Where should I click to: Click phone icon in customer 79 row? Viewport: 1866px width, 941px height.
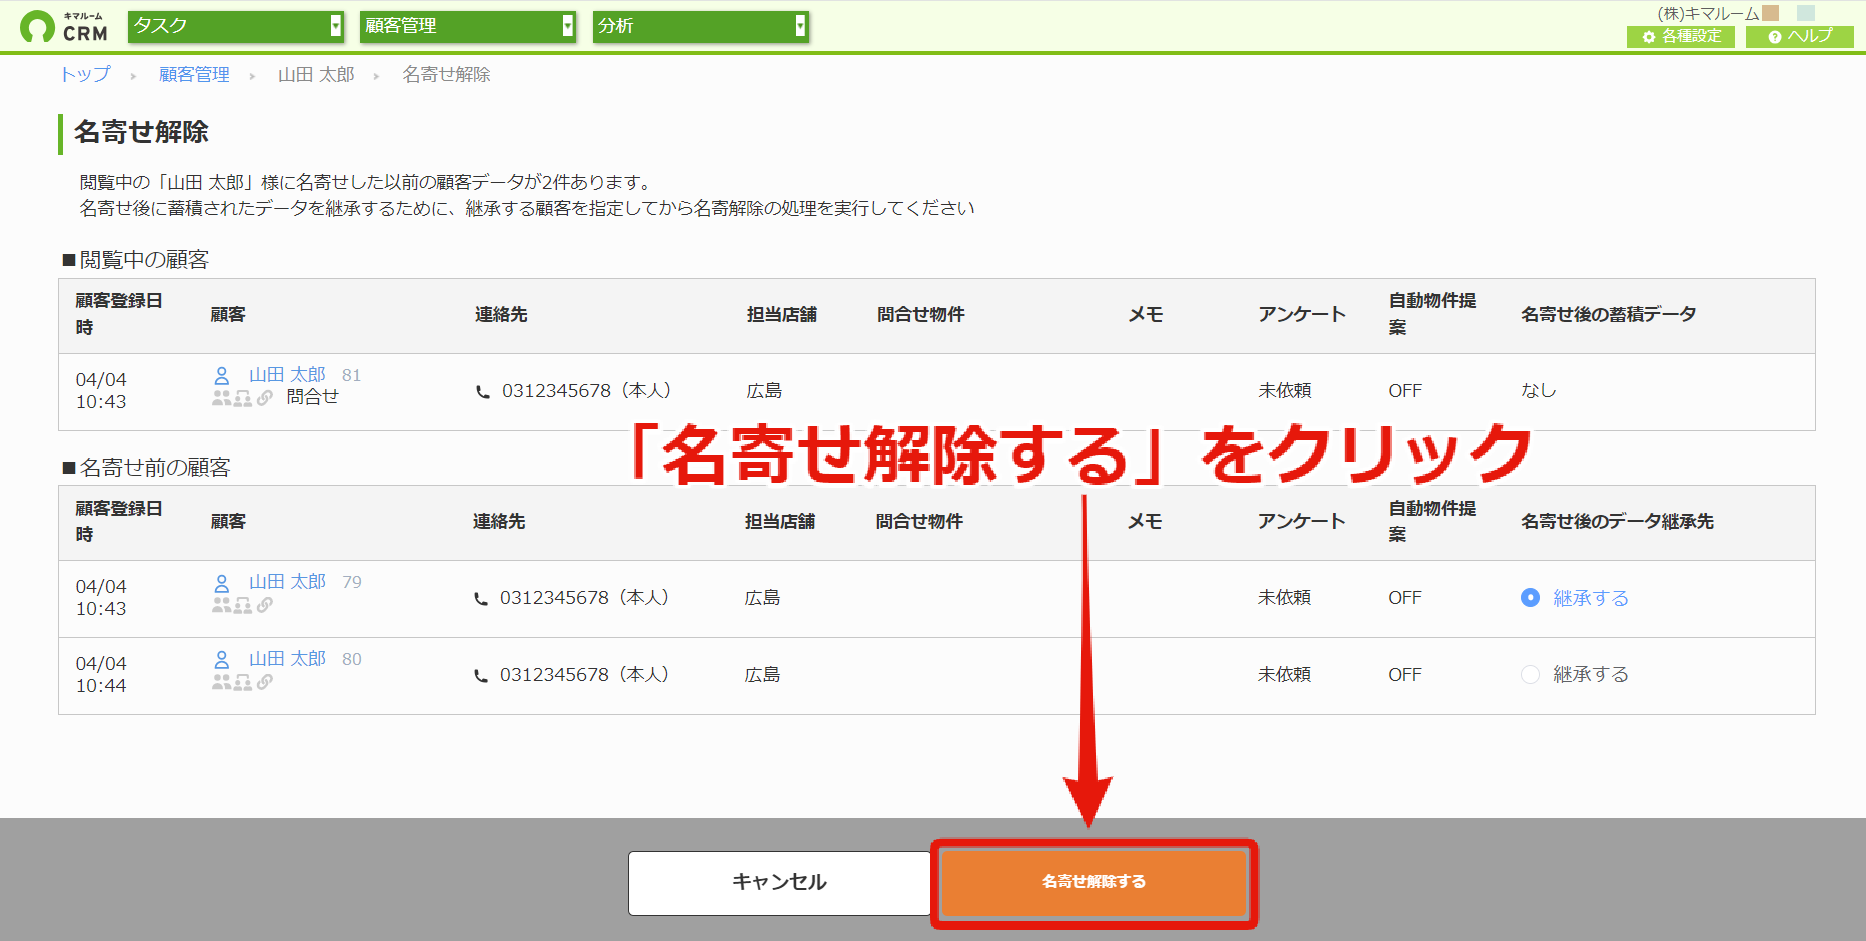pos(481,599)
